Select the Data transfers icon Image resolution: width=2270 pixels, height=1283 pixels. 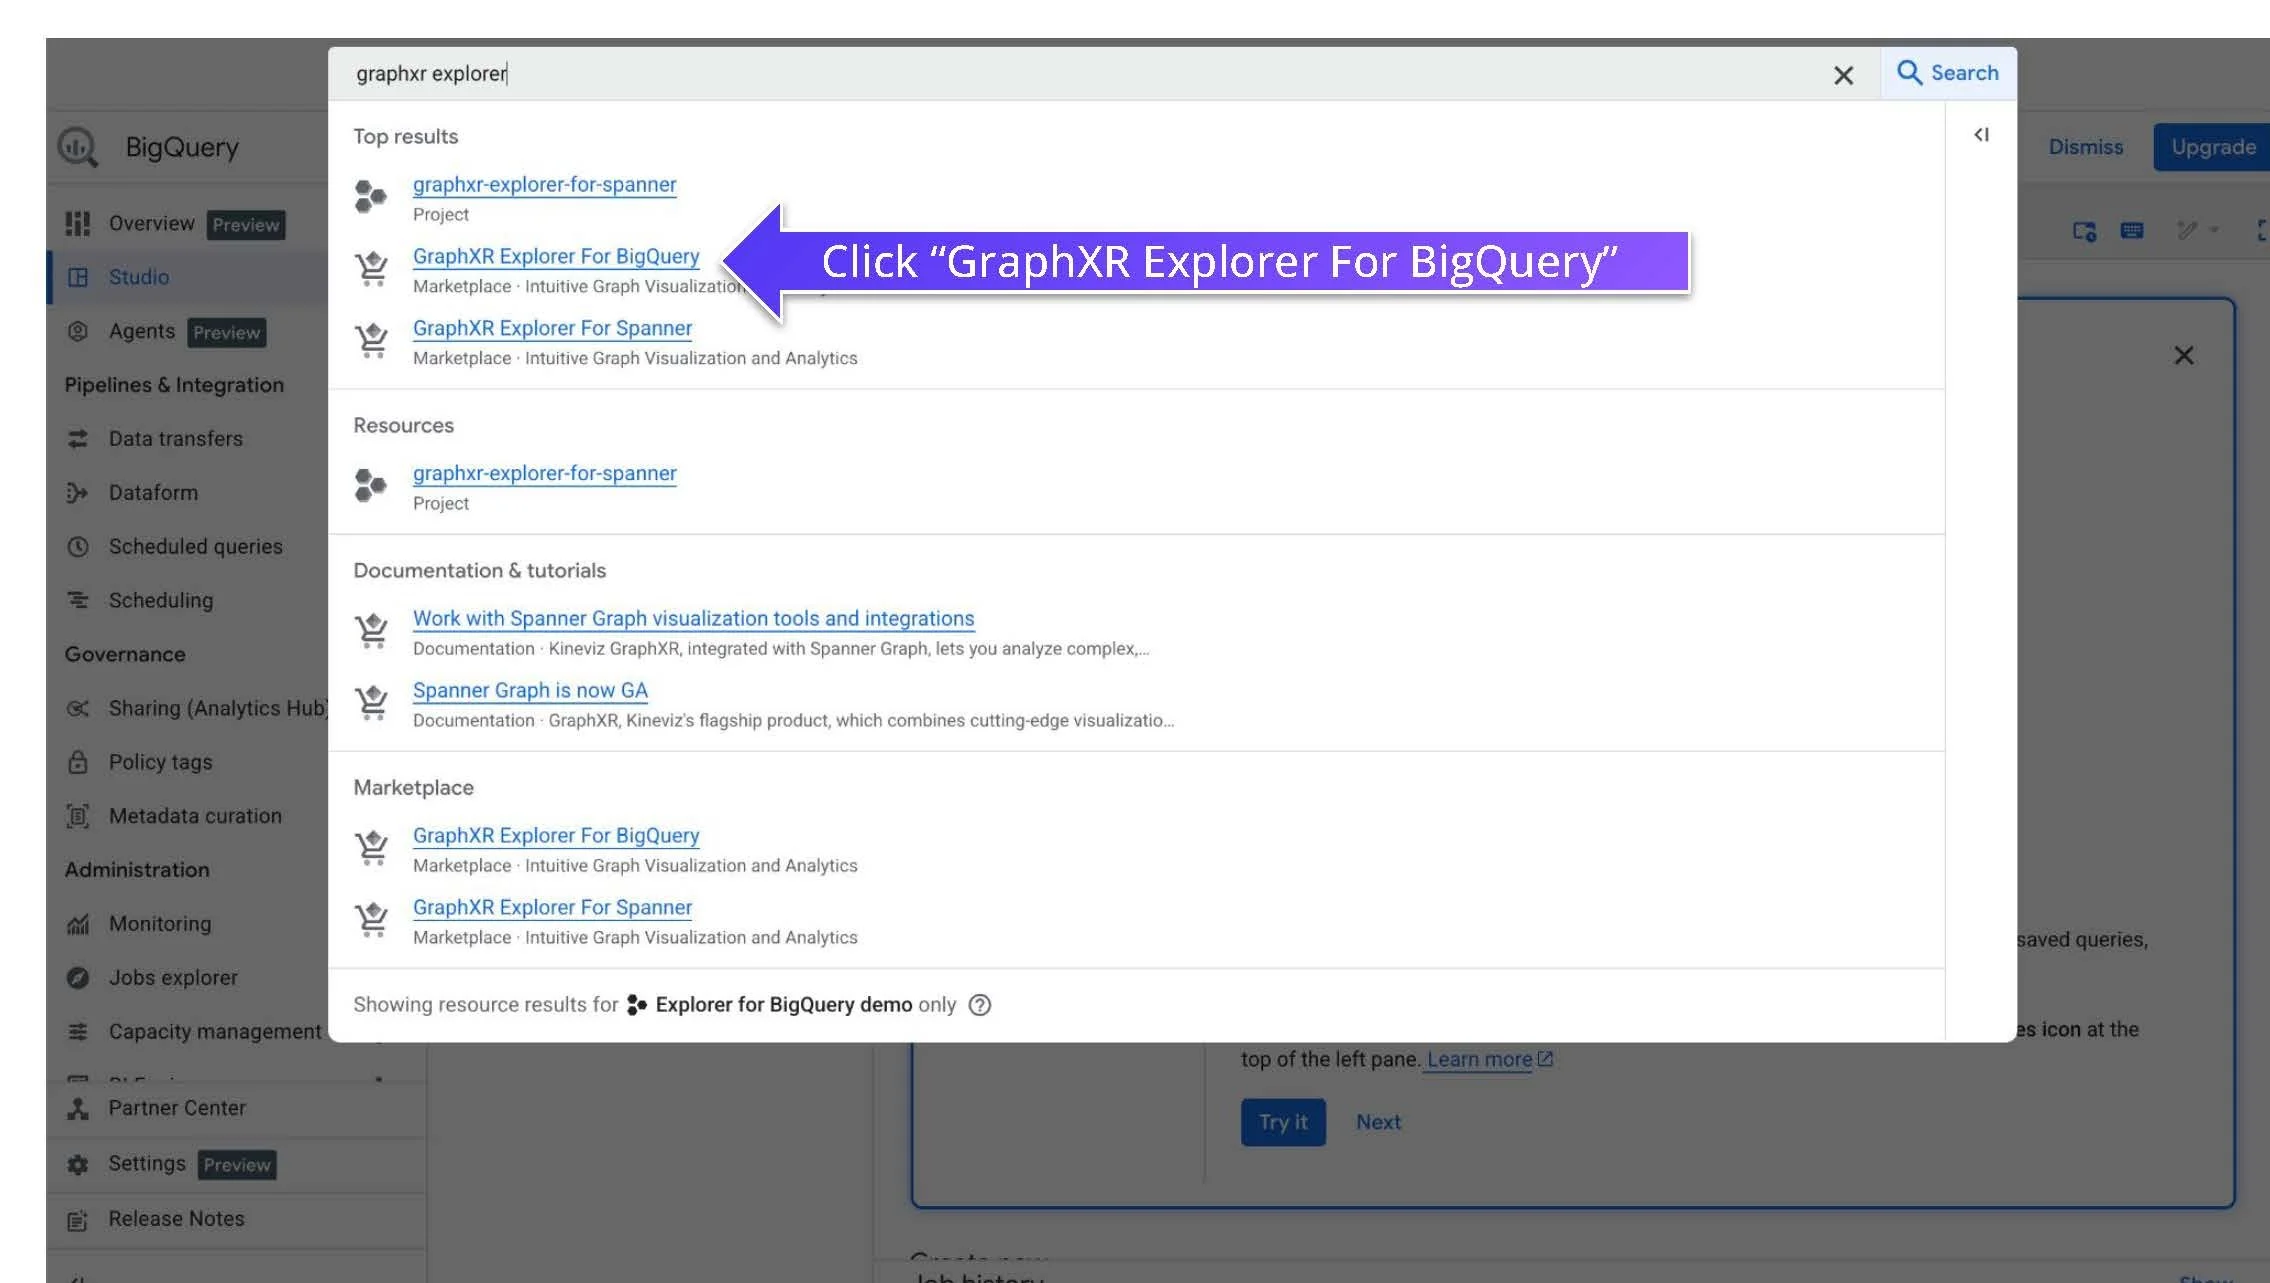80,438
